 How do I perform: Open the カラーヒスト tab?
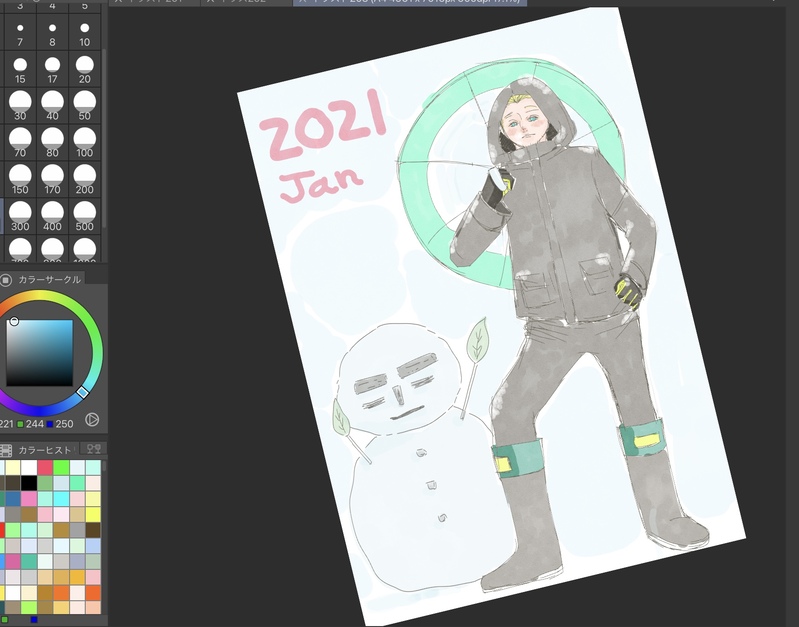(x=45, y=450)
